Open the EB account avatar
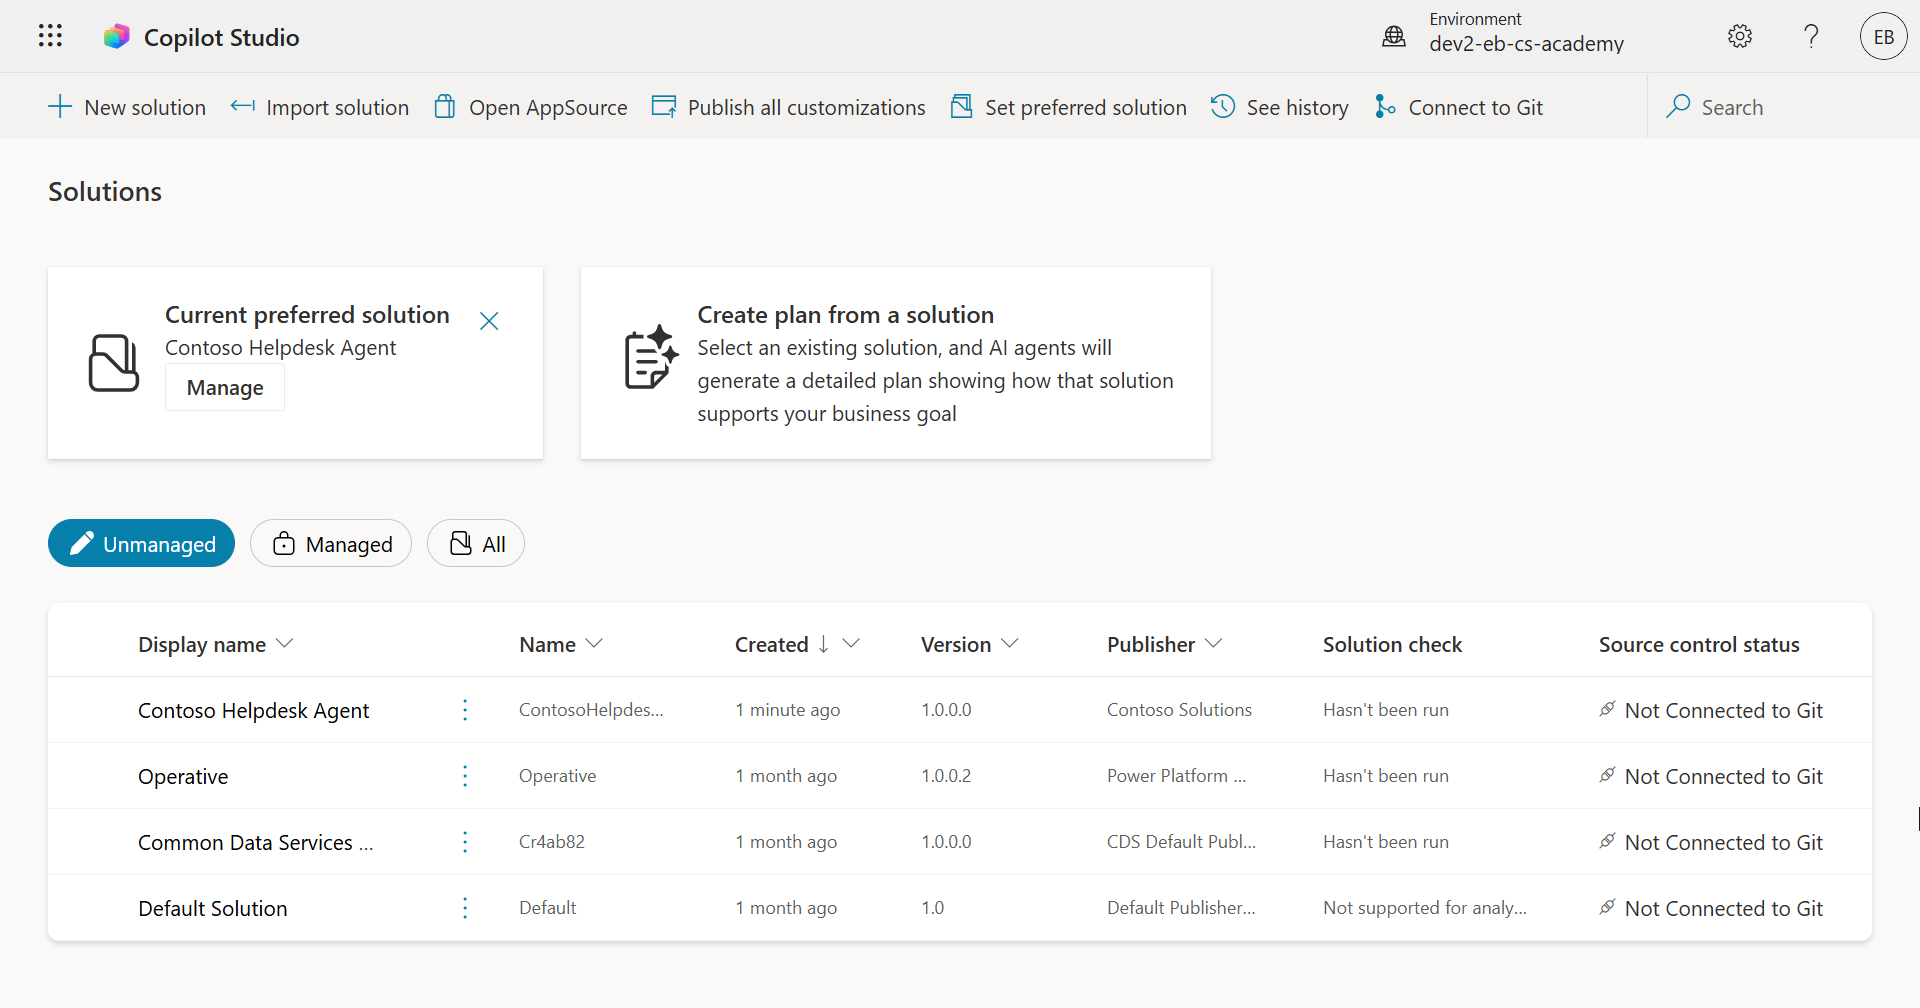Screen dimensions: 1920x1008 (x=1883, y=37)
